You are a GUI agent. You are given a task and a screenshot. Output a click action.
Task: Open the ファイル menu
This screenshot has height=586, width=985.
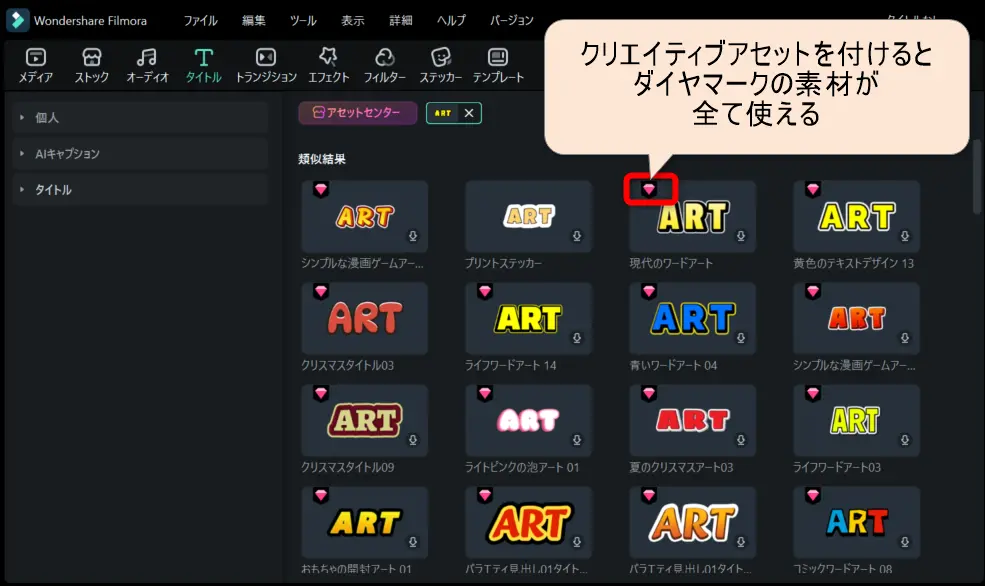(200, 19)
